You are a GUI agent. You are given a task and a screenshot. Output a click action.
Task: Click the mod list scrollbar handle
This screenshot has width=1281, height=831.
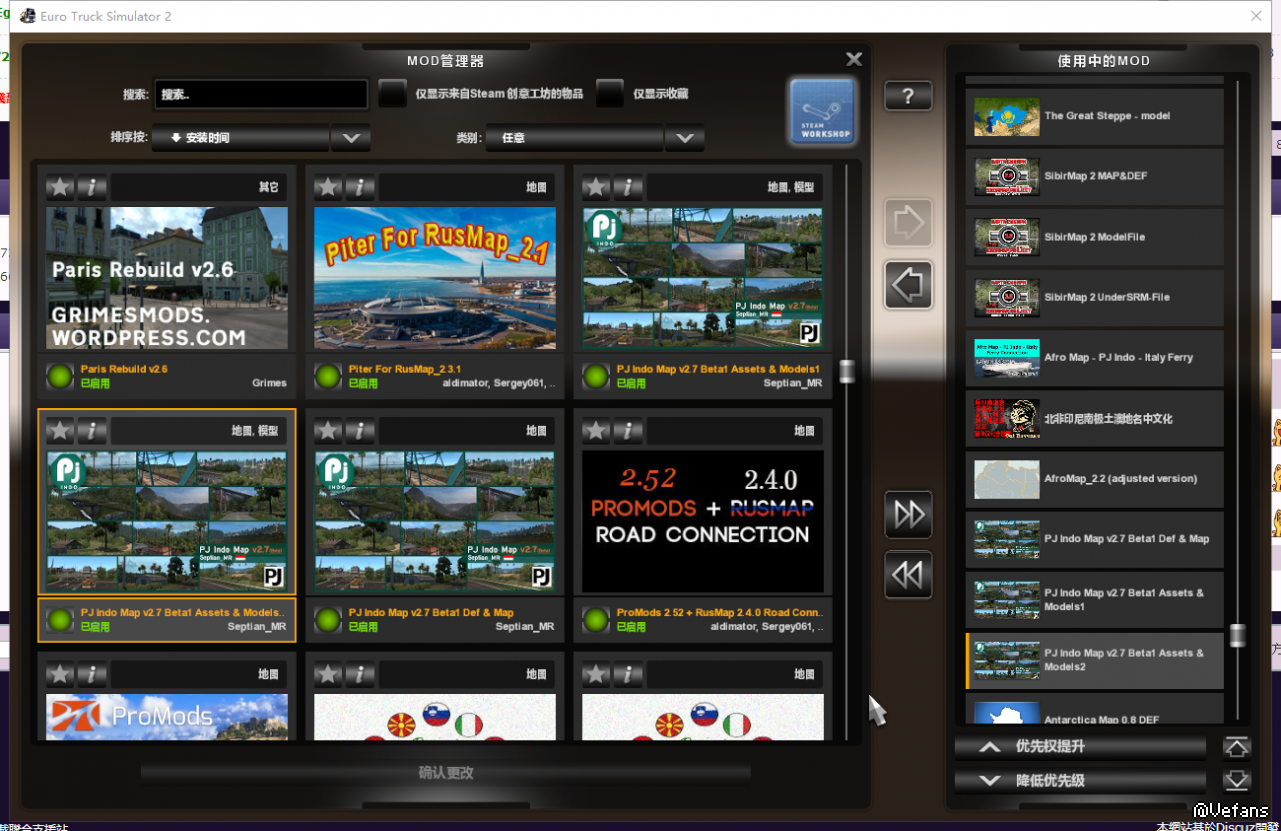click(847, 372)
